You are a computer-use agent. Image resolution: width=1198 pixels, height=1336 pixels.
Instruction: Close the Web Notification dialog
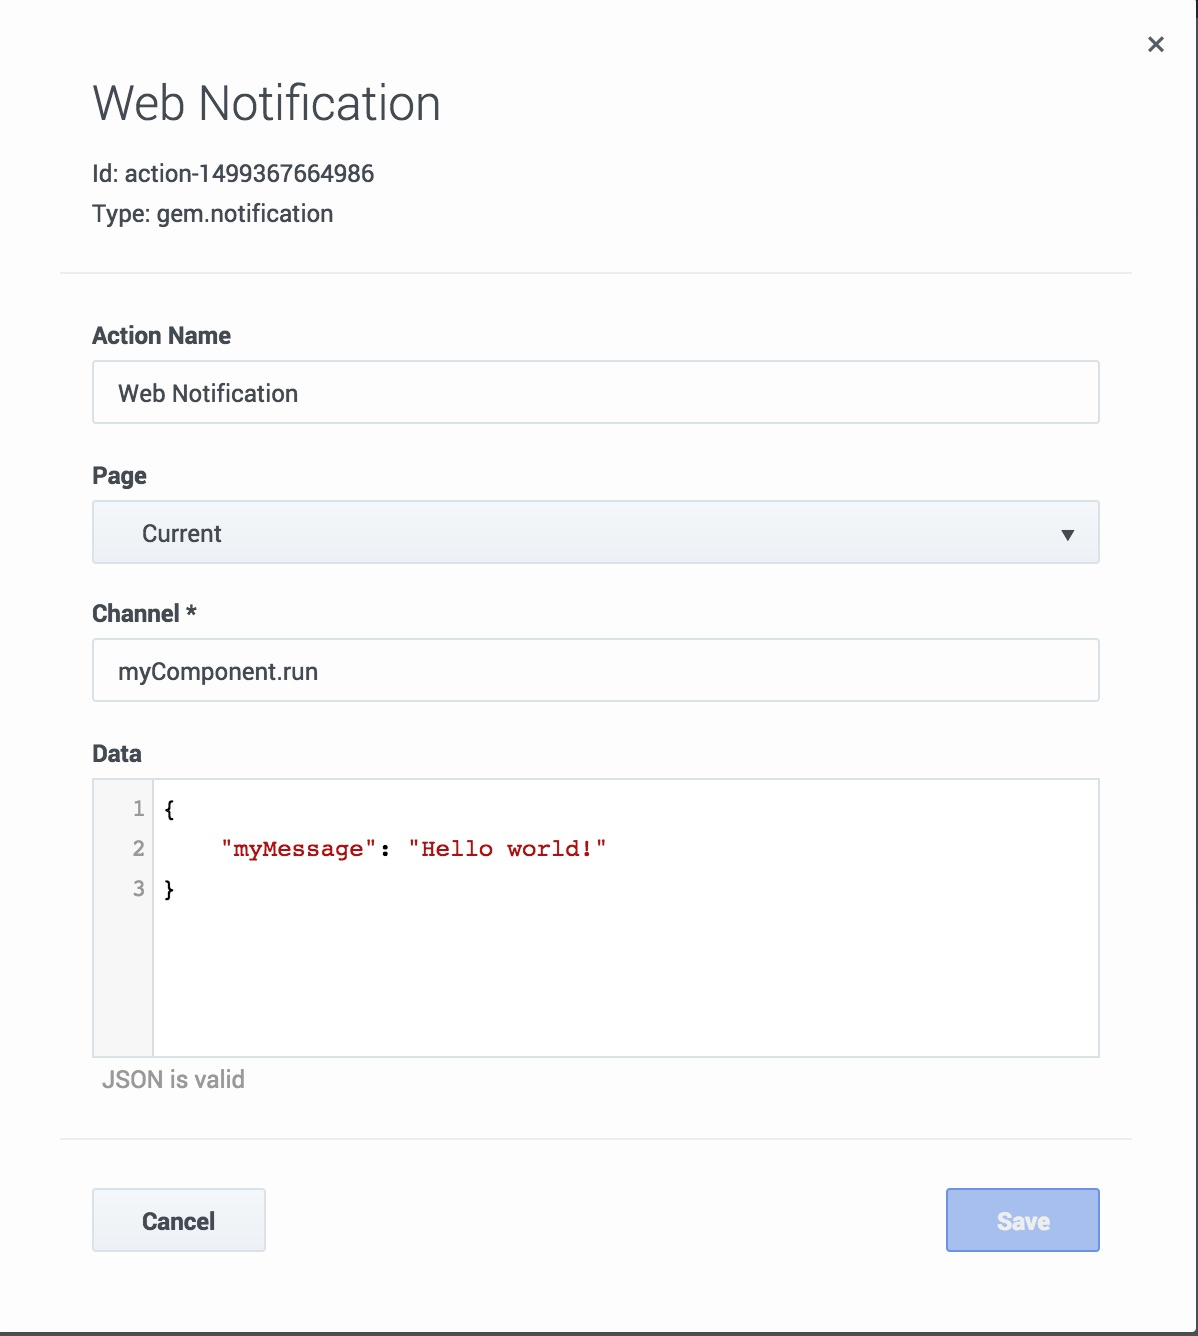(x=1155, y=44)
